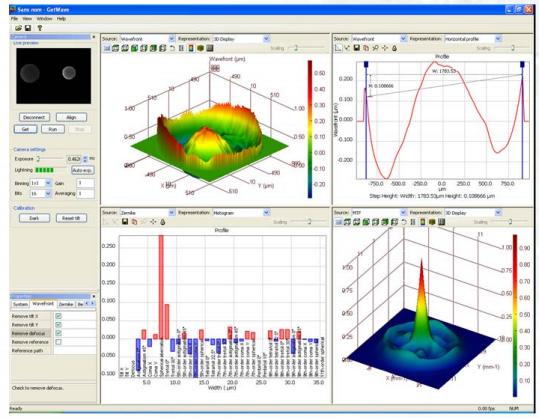Click the Reset tilt button
This screenshot has height=418, width=539.
click(71, 218)
